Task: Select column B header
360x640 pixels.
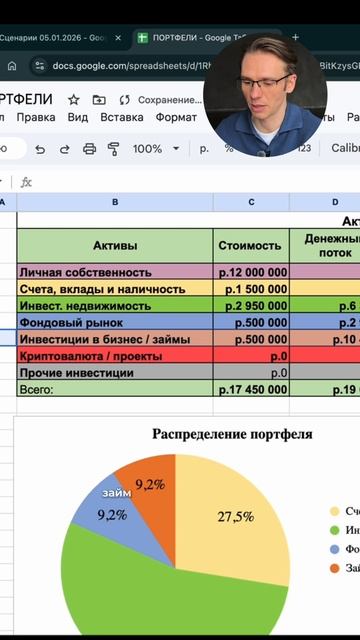Action: pyautogui.click(x=115, y=202)
